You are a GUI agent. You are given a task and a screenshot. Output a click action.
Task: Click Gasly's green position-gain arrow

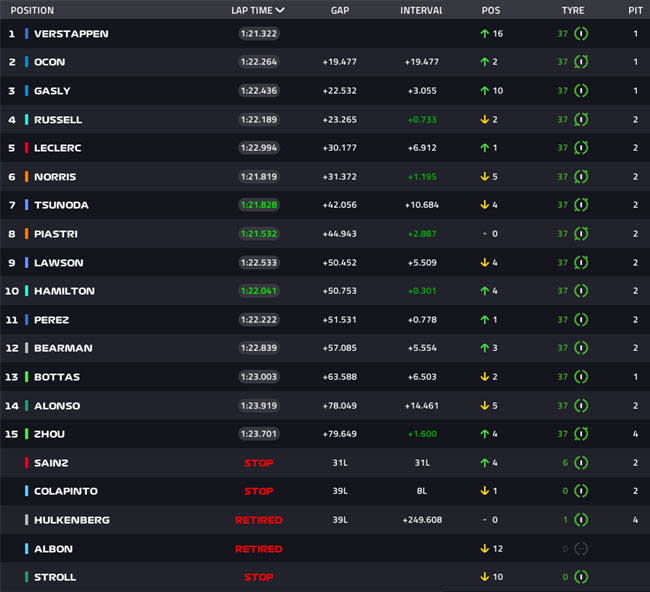tap(484, 91)
